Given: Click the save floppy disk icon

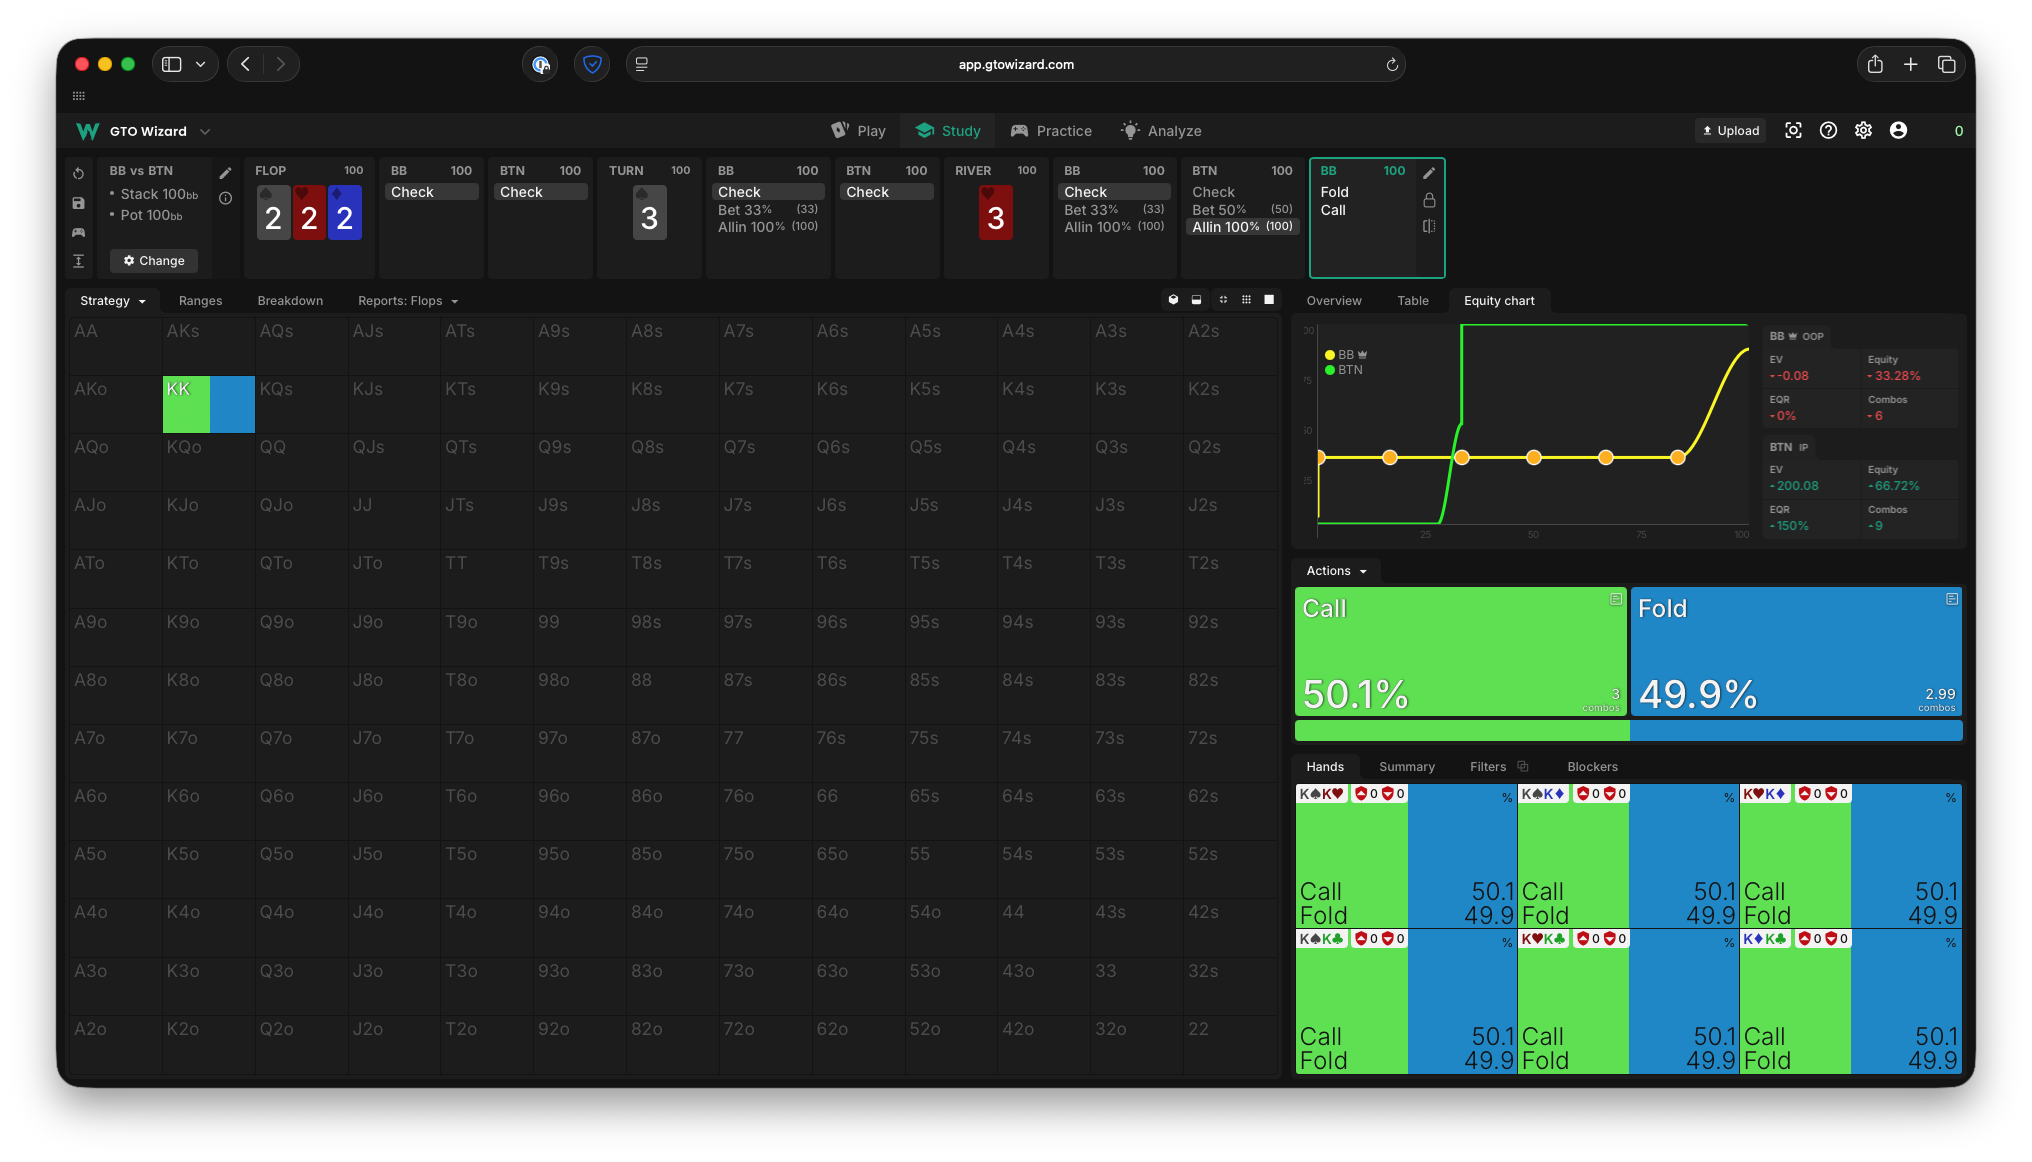Looking at the screenshot, I should (79, 203).
